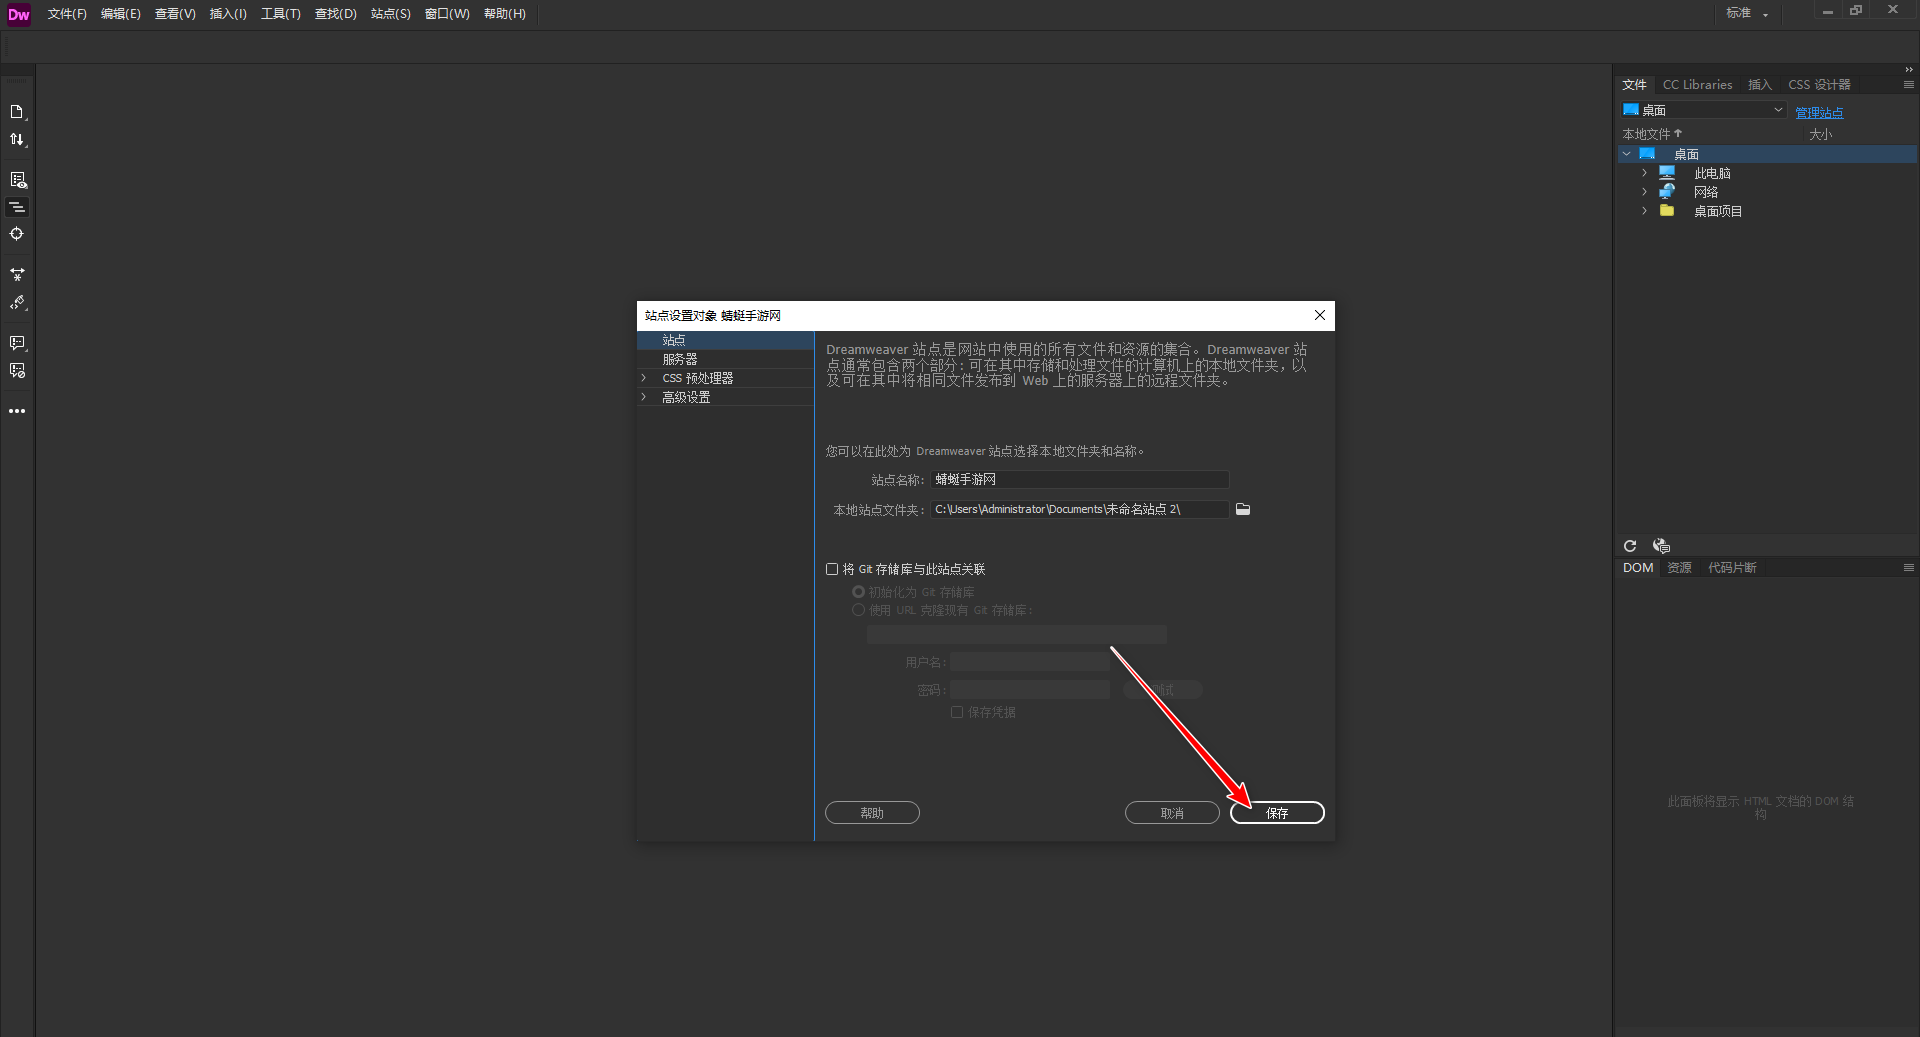Open Files panel options menu icon
The width and height of the screenshot is (1920, 1037).
[x=1908, y=85]
